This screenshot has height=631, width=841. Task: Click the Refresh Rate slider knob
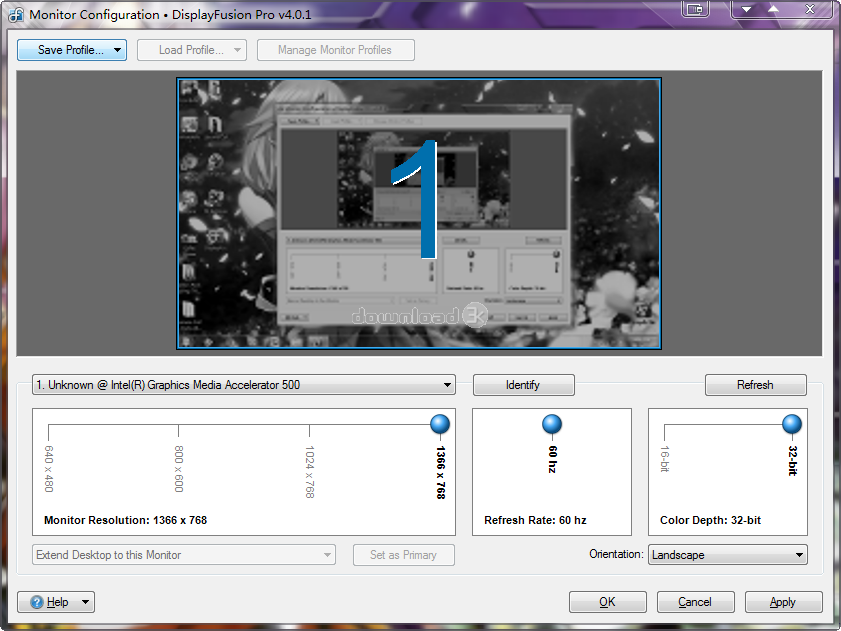coord(552,424)
